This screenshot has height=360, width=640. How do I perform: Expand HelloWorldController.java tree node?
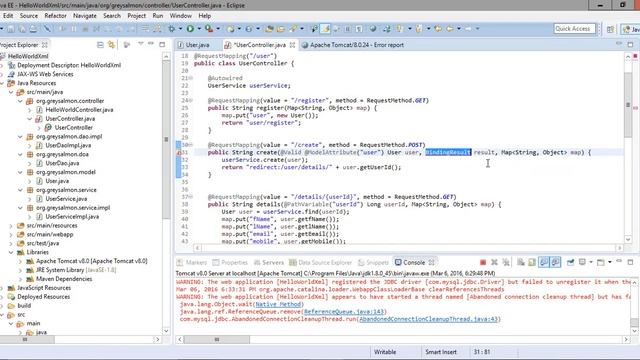29,110
